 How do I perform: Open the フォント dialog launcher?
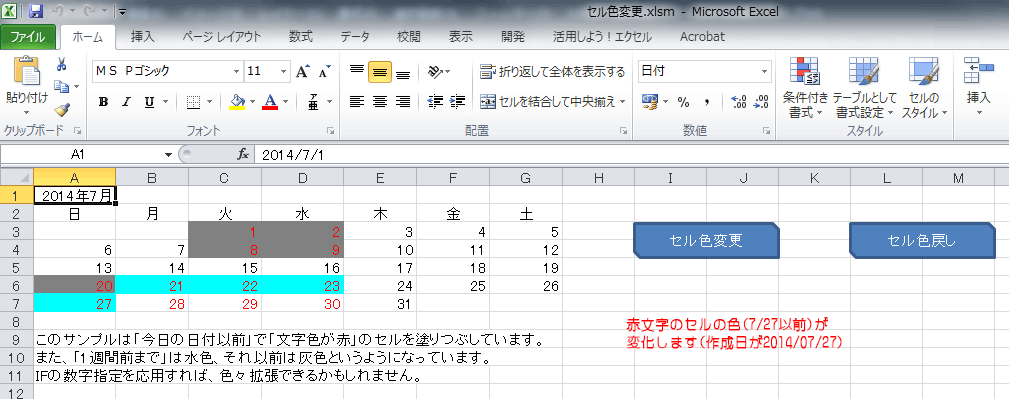tap(330, 131)
